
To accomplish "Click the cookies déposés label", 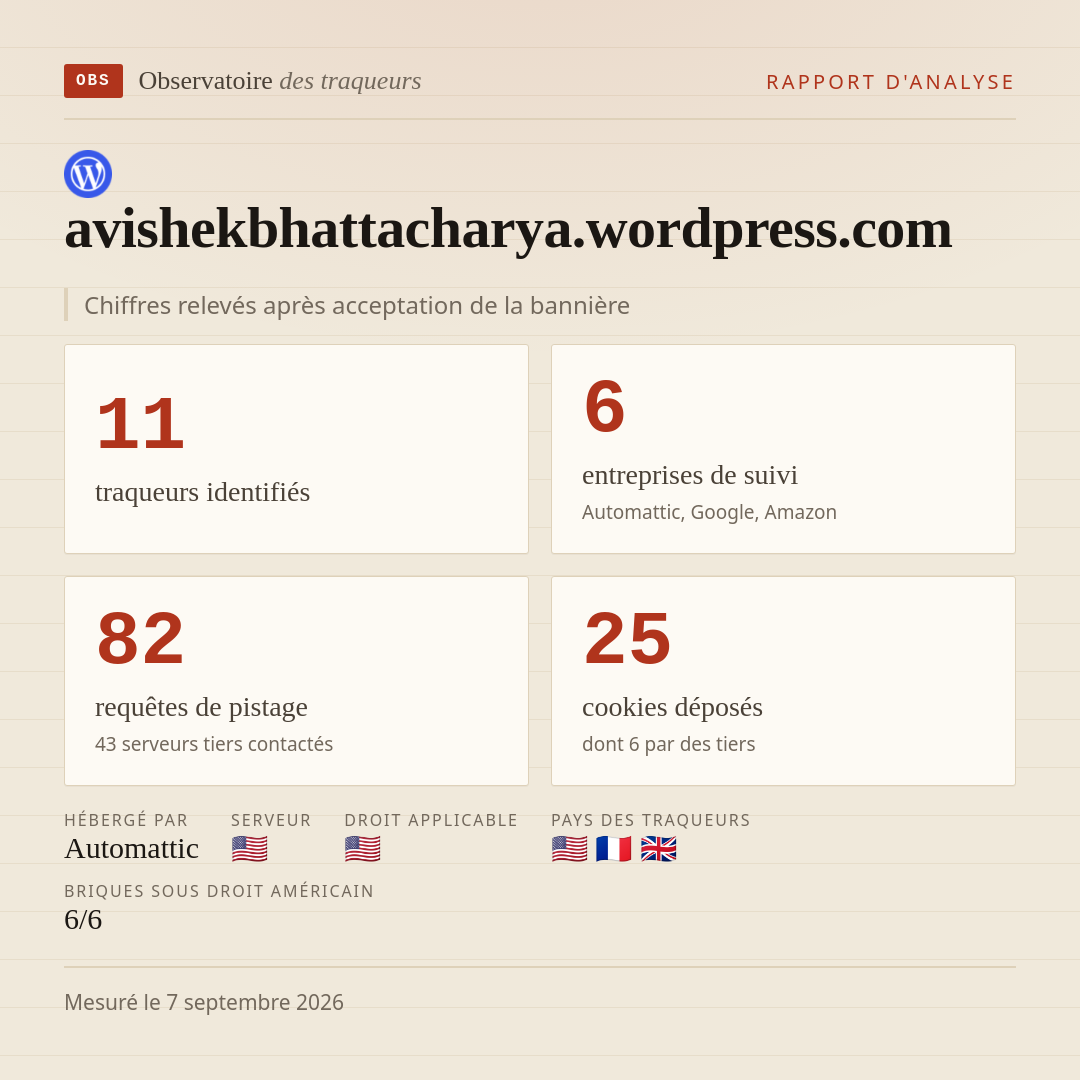I will pos(672,707).
